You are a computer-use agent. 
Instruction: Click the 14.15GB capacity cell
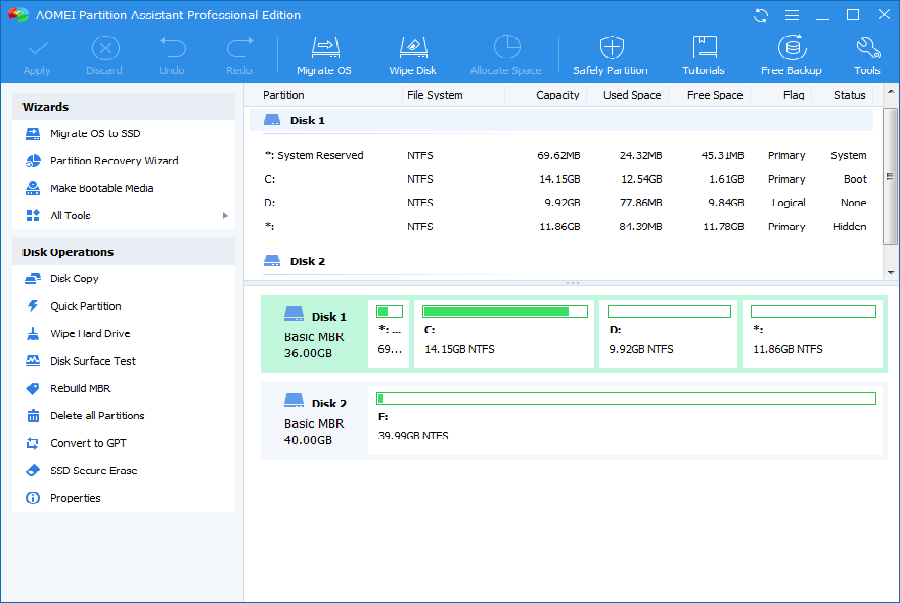(x=560, y=180)
